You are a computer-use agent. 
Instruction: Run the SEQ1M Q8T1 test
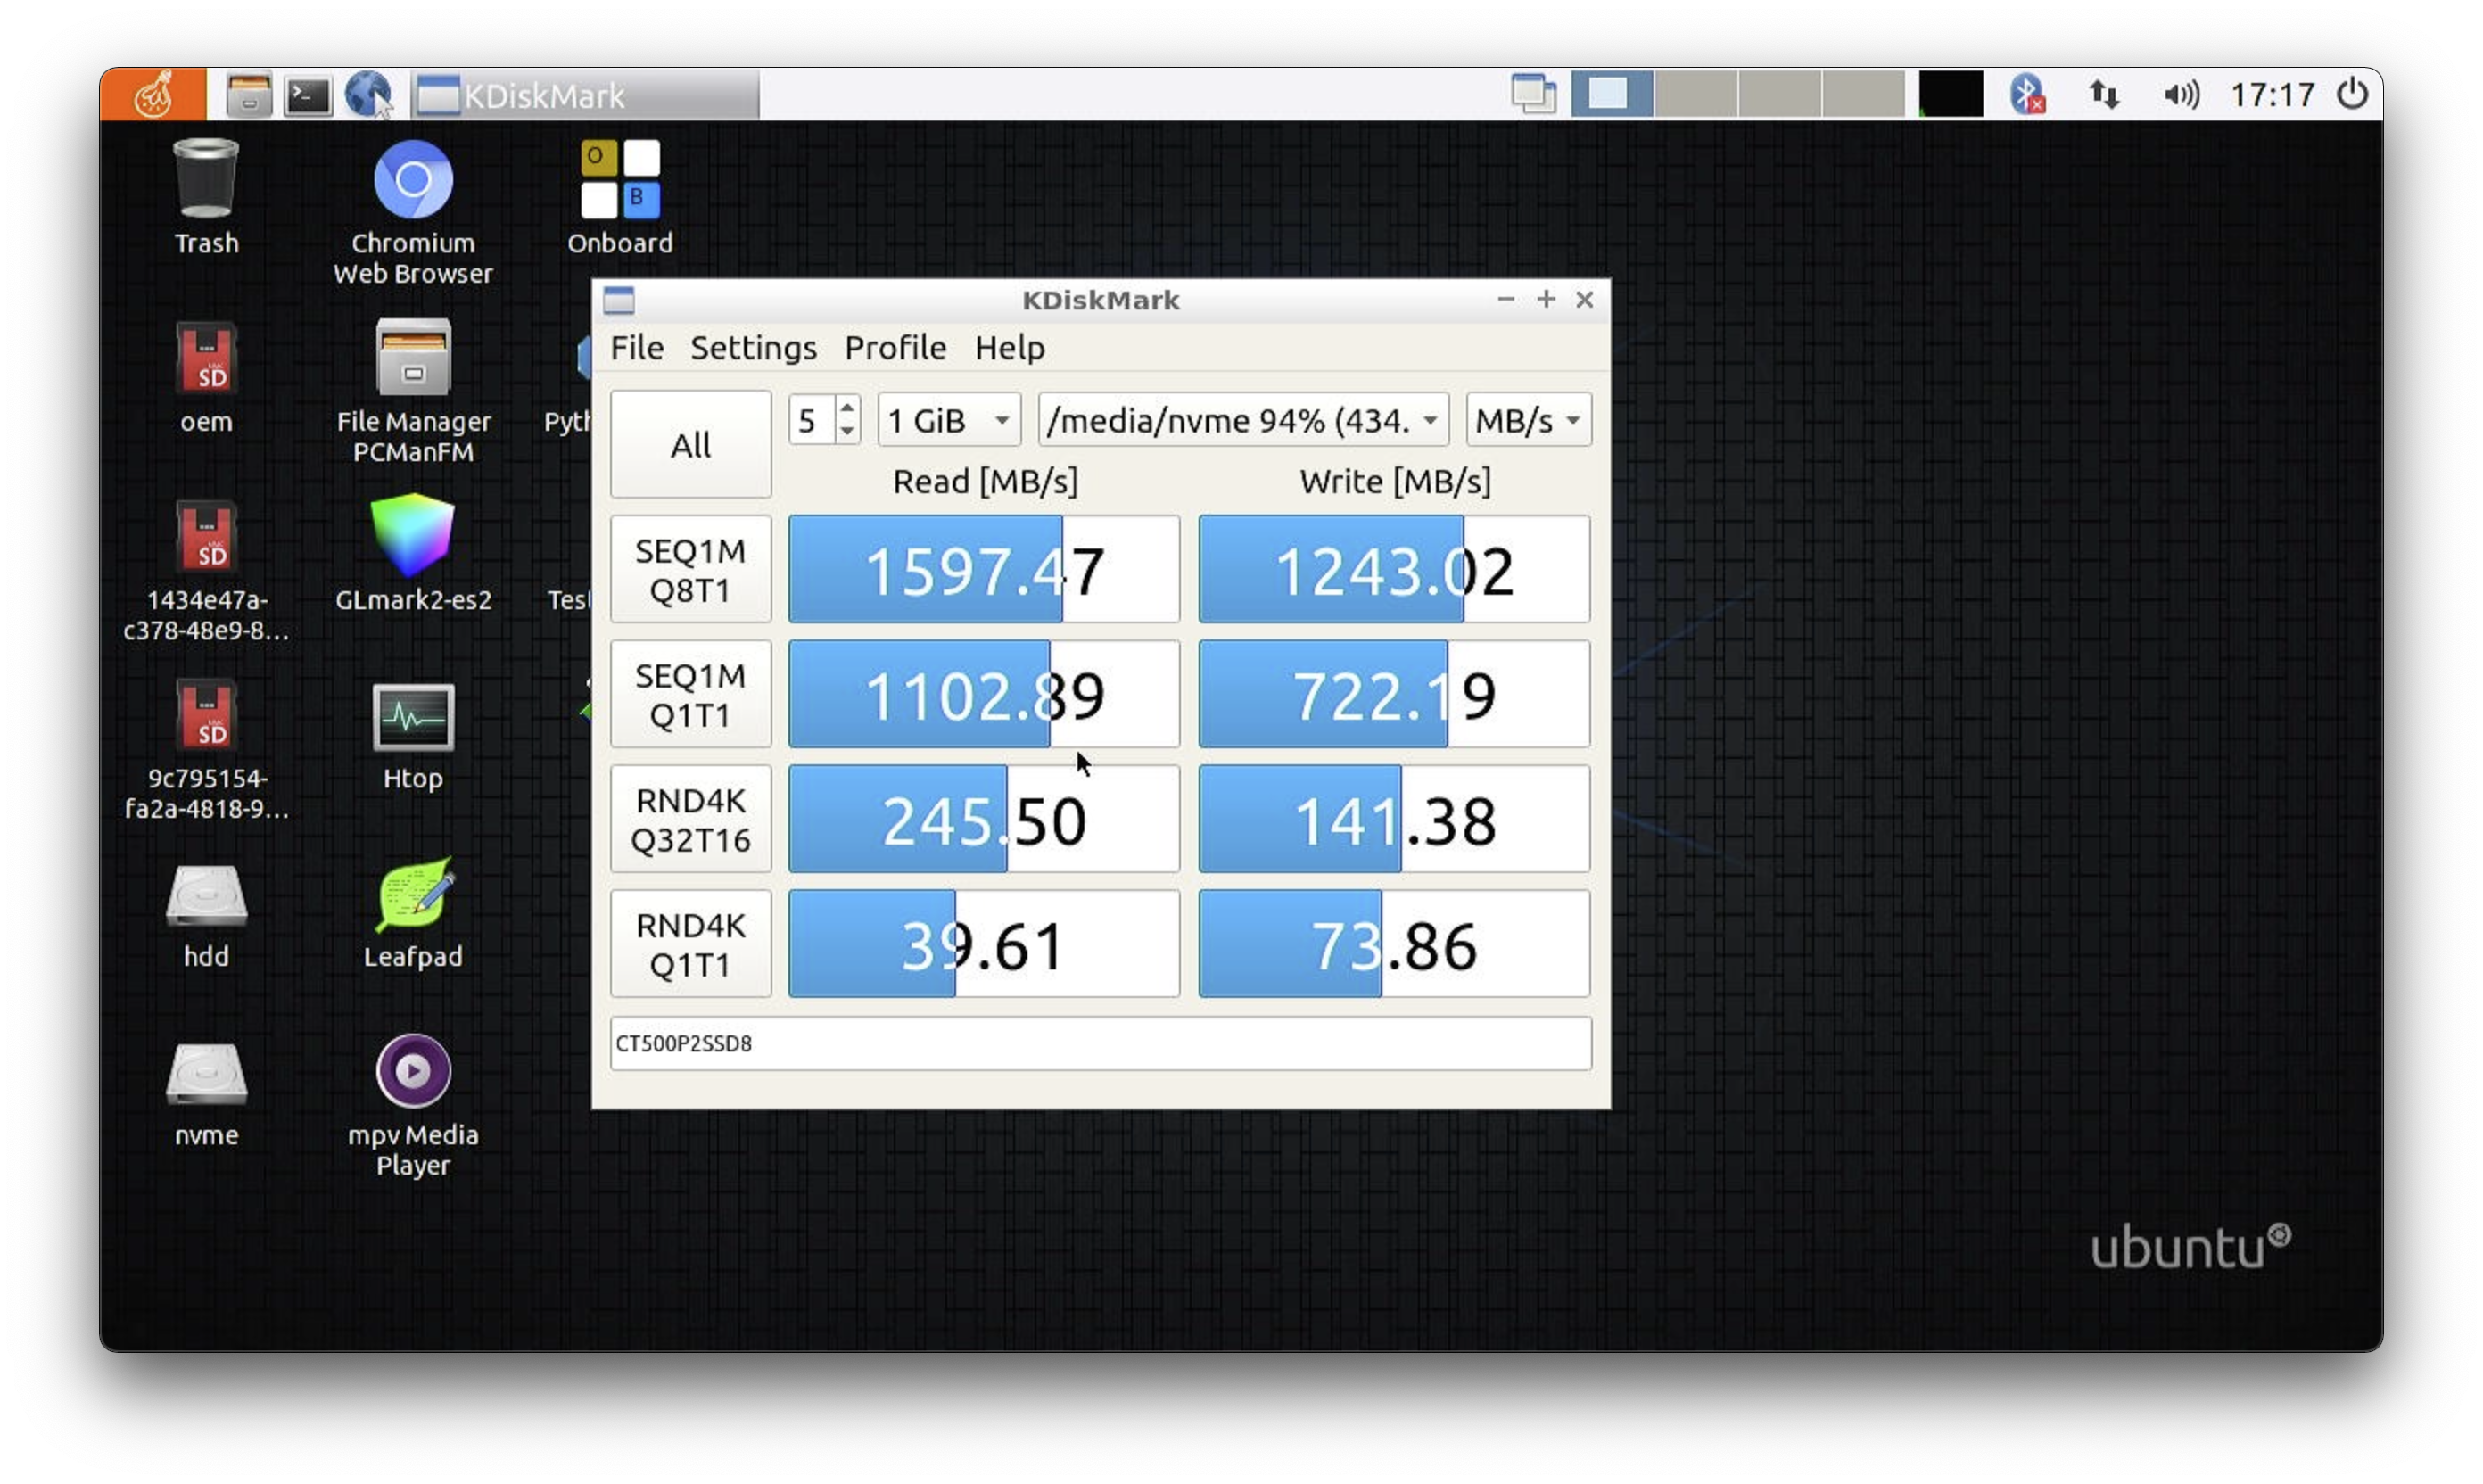[690, 569]
